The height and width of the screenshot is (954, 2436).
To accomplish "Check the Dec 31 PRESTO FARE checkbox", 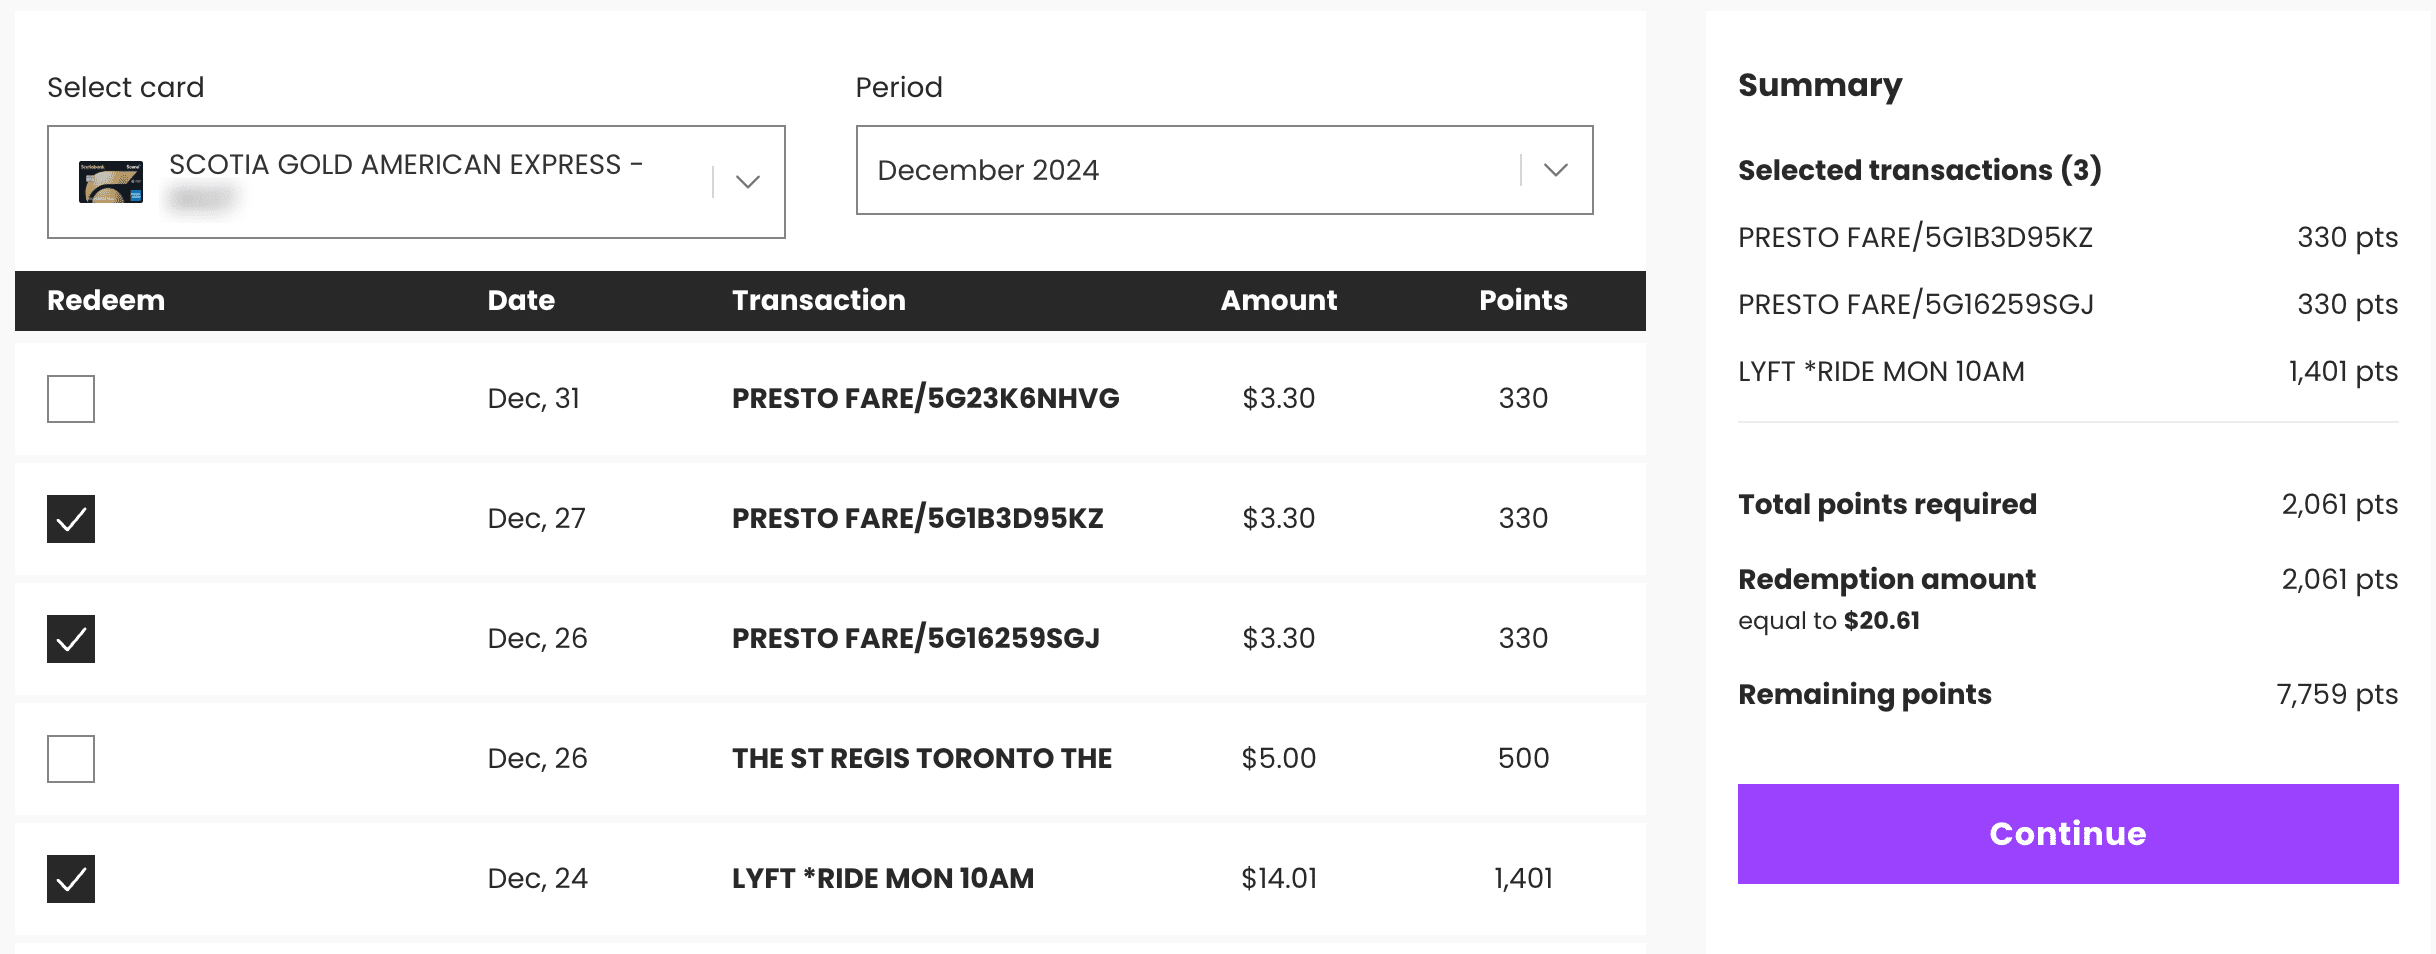I will [71, 399].
